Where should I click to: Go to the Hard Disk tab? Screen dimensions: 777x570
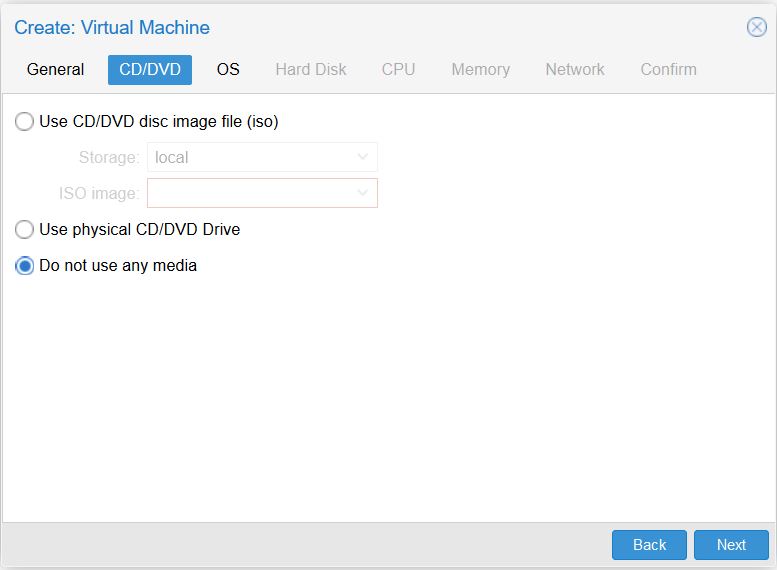pyautogui.click(x=311, y=69)
